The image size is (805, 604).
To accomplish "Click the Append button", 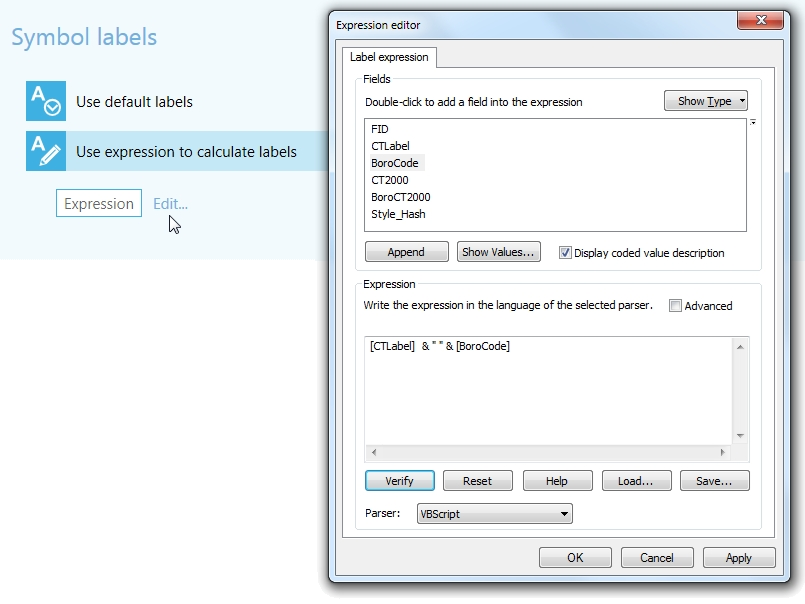I will click(x=407, y=252).
